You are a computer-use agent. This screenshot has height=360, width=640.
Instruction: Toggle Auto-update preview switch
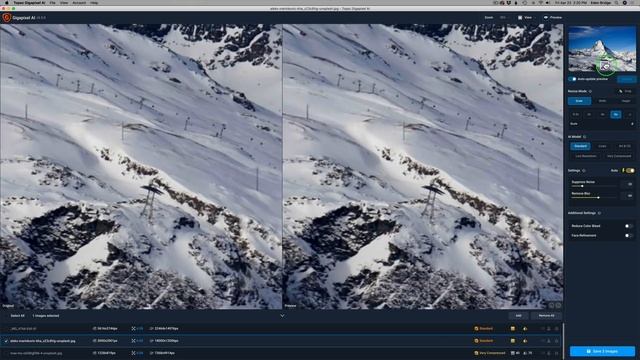(572, 79)
